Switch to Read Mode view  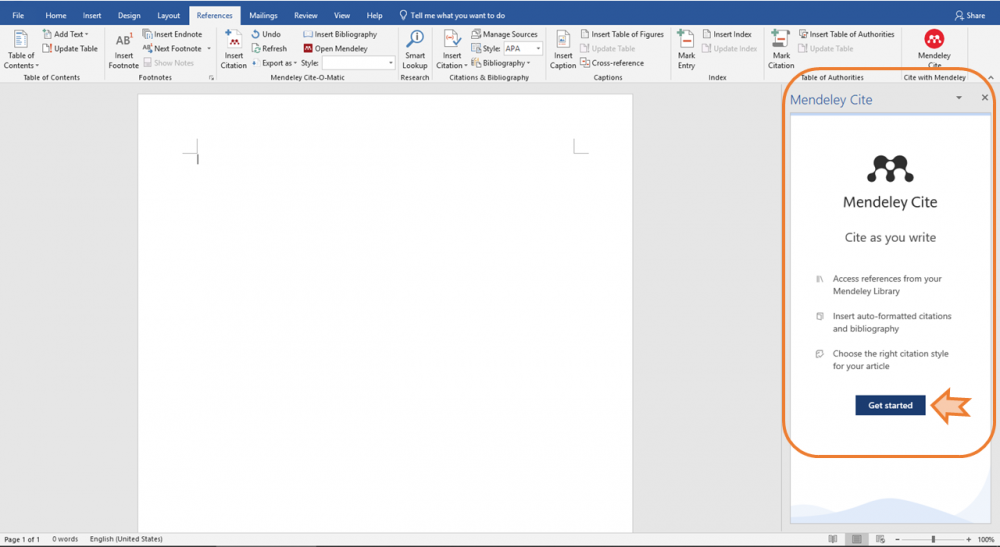click(832, 539)
